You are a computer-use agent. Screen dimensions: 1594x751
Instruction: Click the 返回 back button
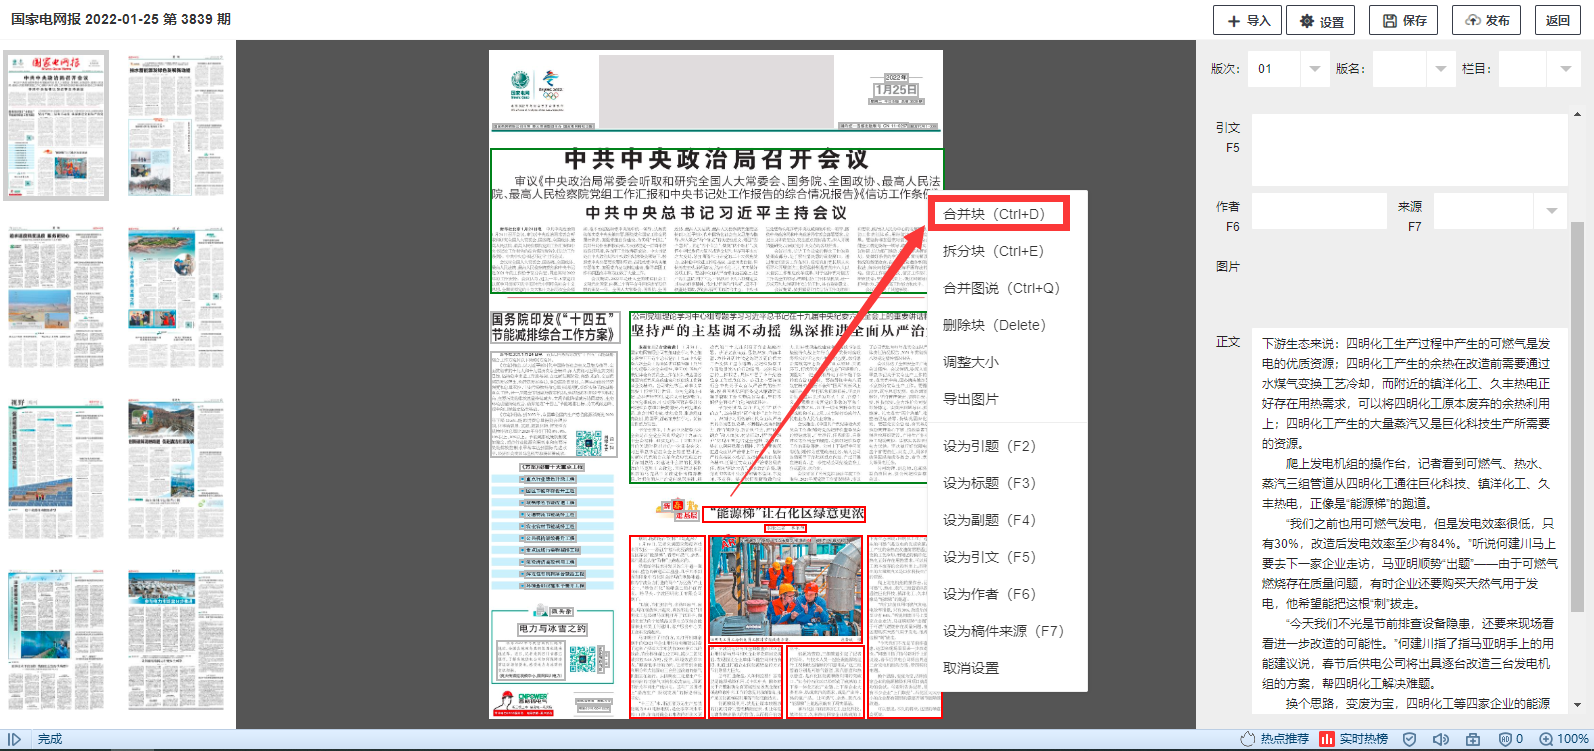click(1558, 20)
